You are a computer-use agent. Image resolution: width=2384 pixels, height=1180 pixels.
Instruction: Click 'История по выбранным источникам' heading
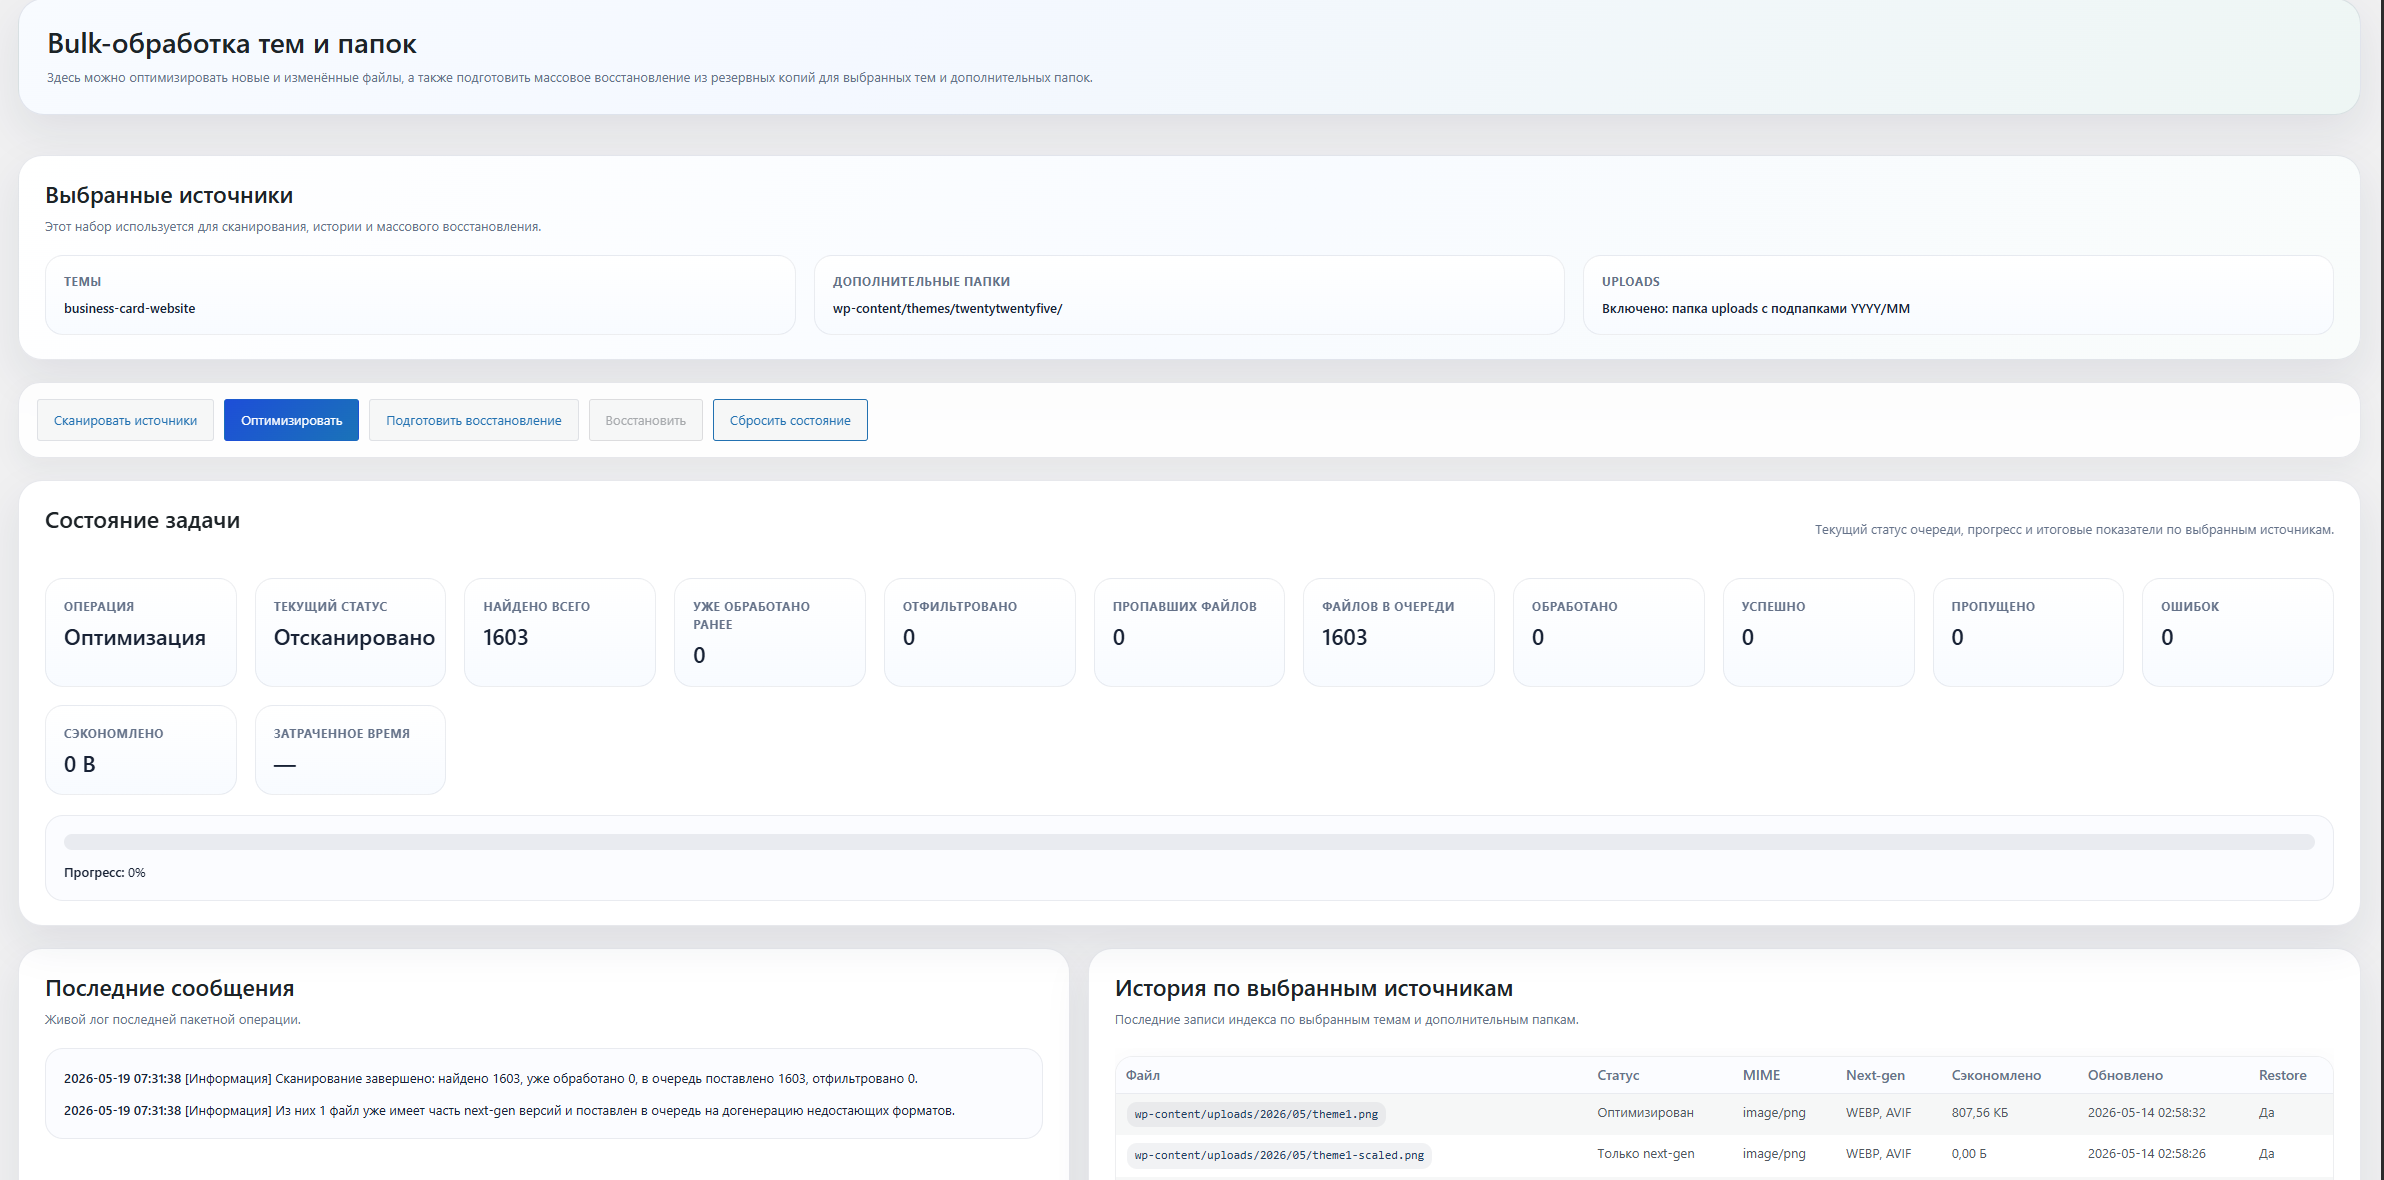pos(1314,989)
